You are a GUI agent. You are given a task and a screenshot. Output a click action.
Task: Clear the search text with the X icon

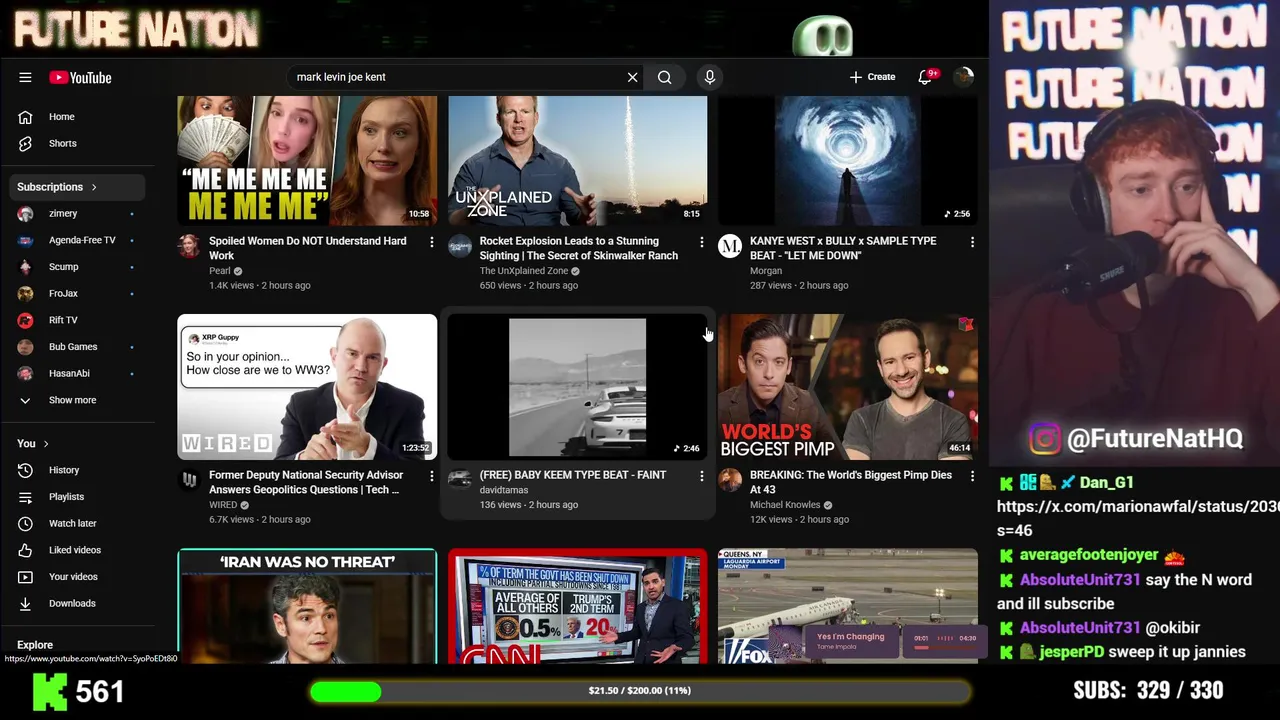click(632, 77)
